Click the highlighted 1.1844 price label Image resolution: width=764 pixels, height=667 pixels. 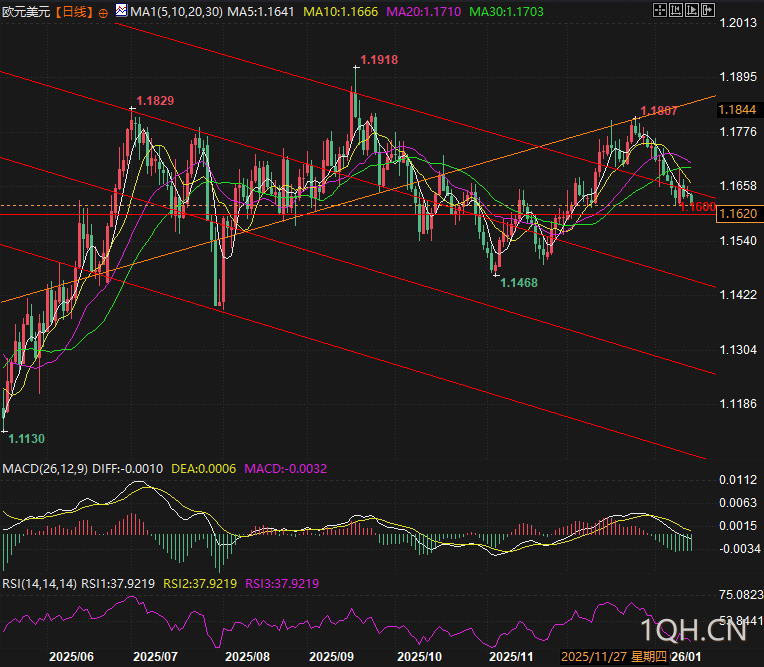tap(737, 110)
